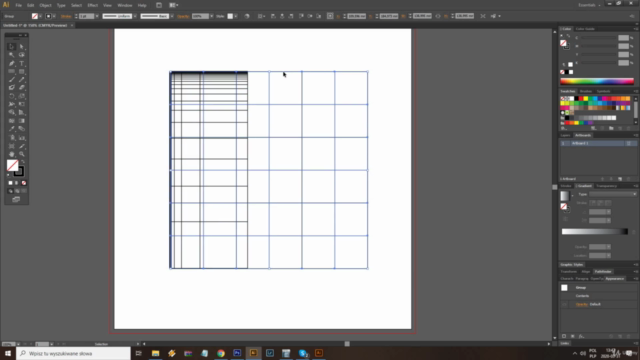The image size is (640, 360).
Task: Select the Slice tool
Action: pos(22,146)
